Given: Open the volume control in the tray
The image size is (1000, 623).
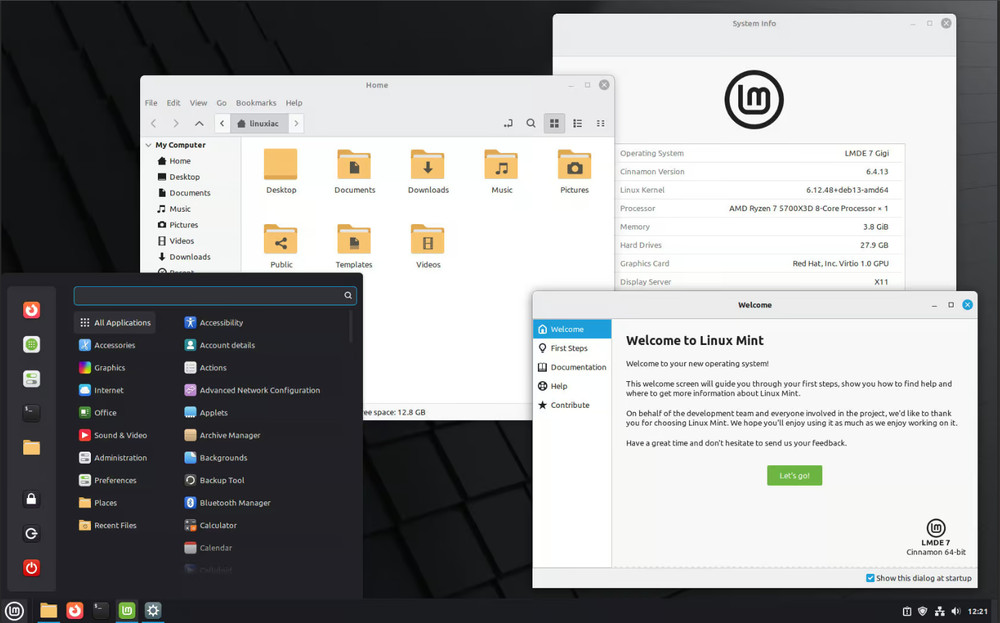Looking at the screenshot, I should pos(956,610).
